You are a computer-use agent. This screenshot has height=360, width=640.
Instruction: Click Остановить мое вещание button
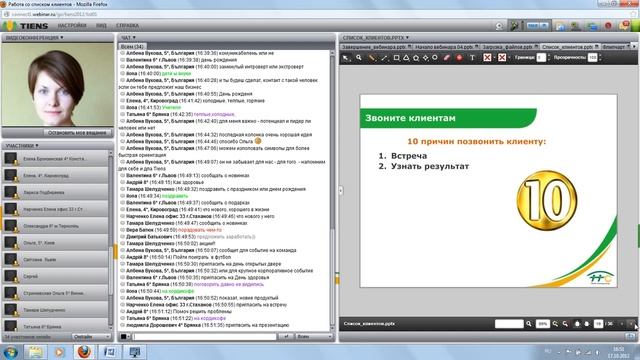(77, 133)
